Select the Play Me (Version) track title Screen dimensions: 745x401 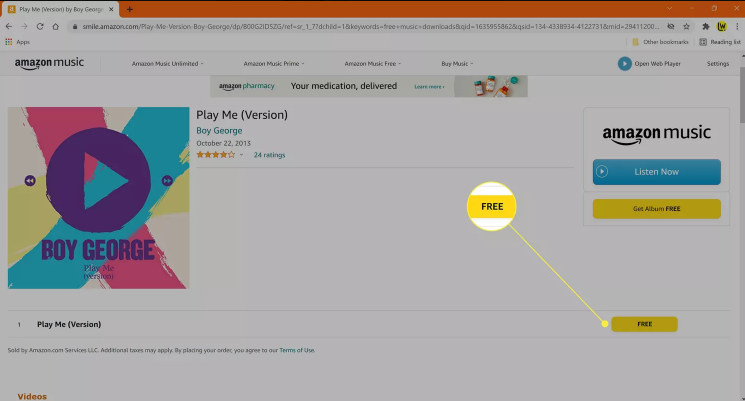click(69, 324)
